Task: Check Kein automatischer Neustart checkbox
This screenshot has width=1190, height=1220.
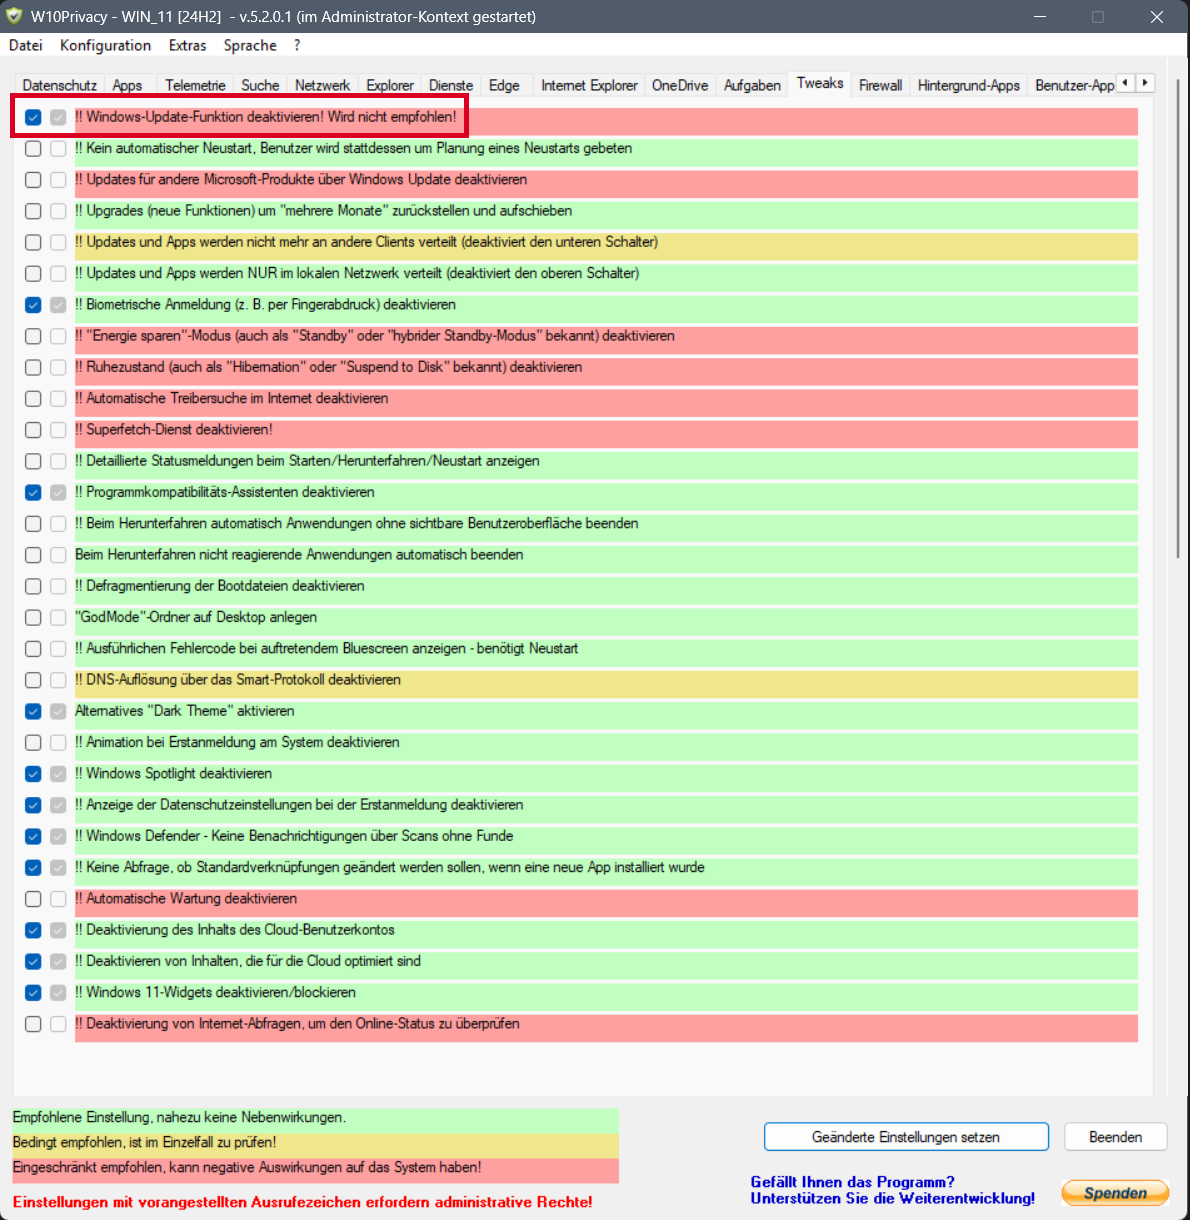Action: (33, 148)
